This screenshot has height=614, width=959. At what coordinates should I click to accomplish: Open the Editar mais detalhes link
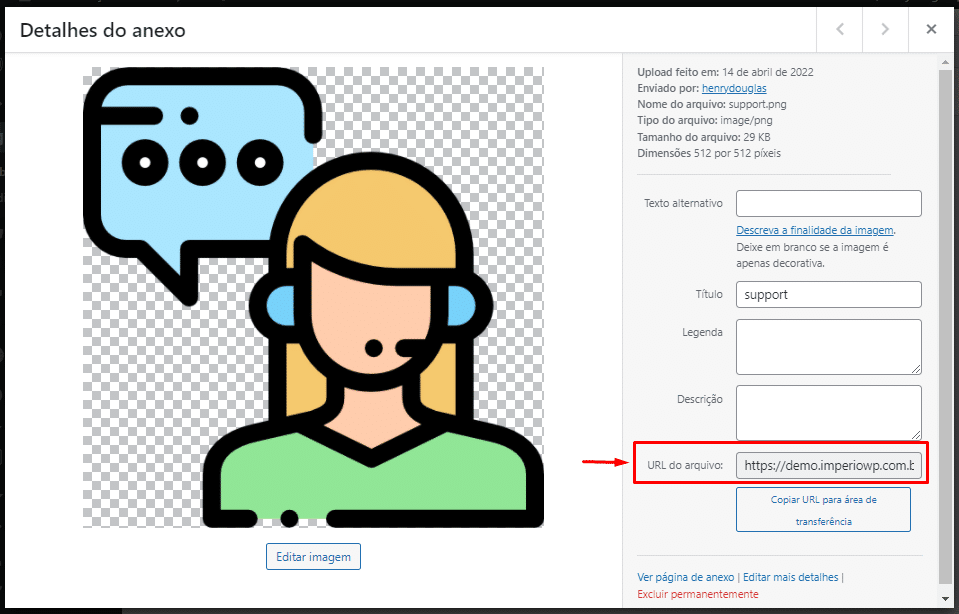pyautogui.click(x=791, y=577)
